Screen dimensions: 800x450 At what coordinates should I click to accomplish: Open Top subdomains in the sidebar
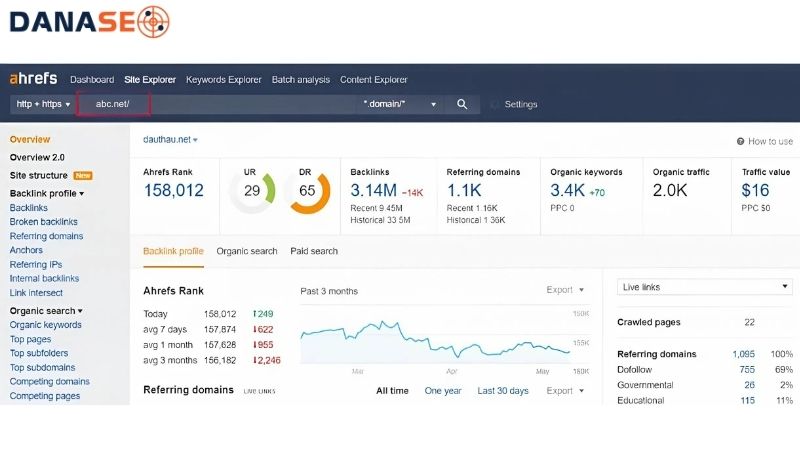coord(42,367)
